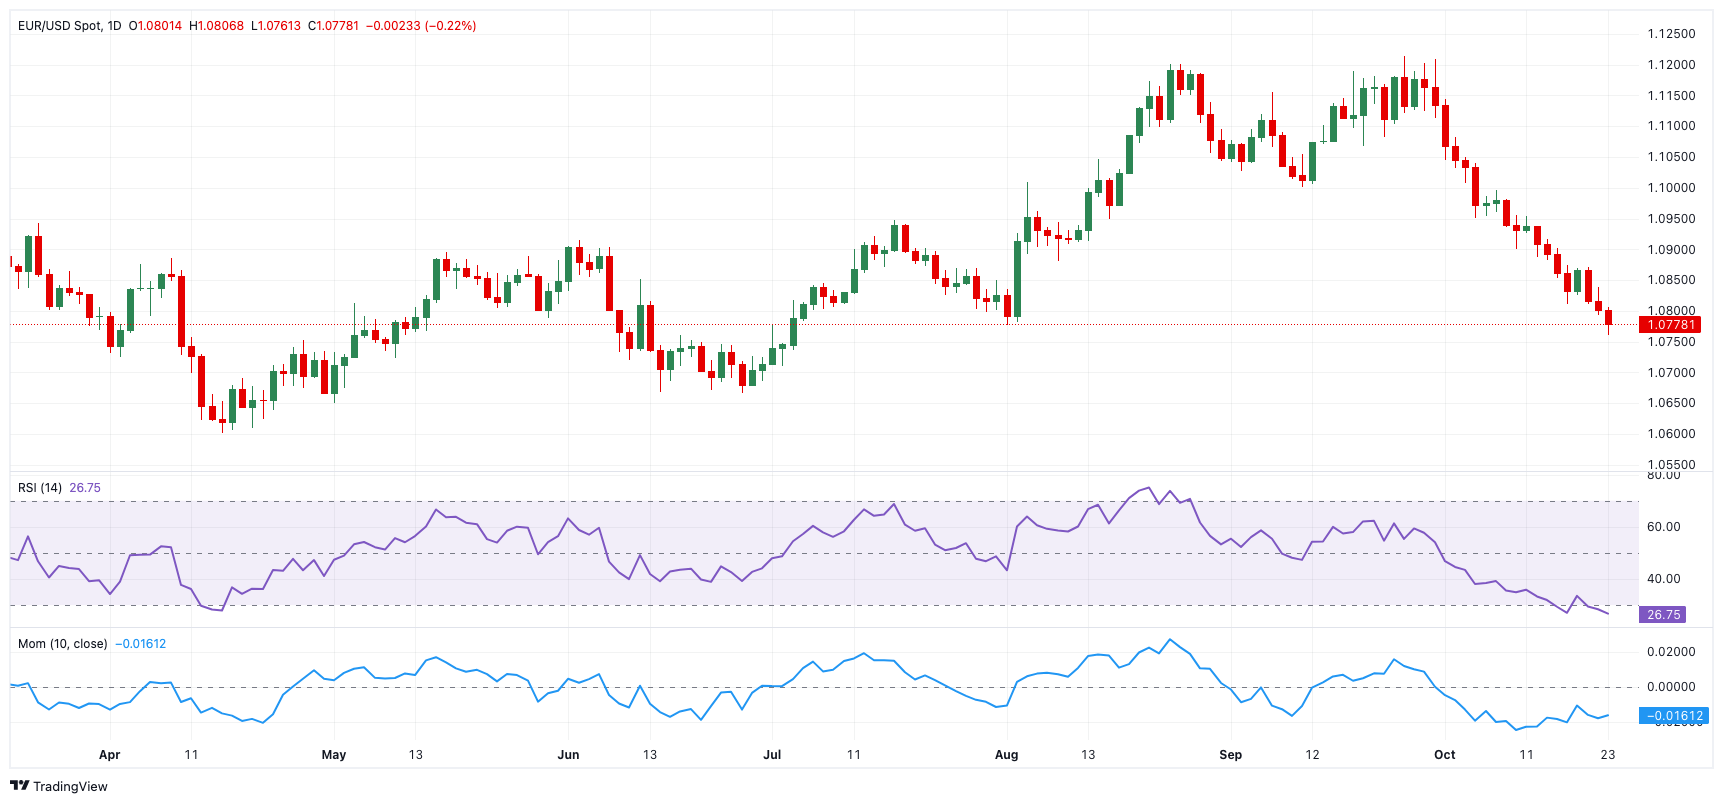Click the Oct label on time axis
The image size is (1723, 803).
click(1444, 755)
